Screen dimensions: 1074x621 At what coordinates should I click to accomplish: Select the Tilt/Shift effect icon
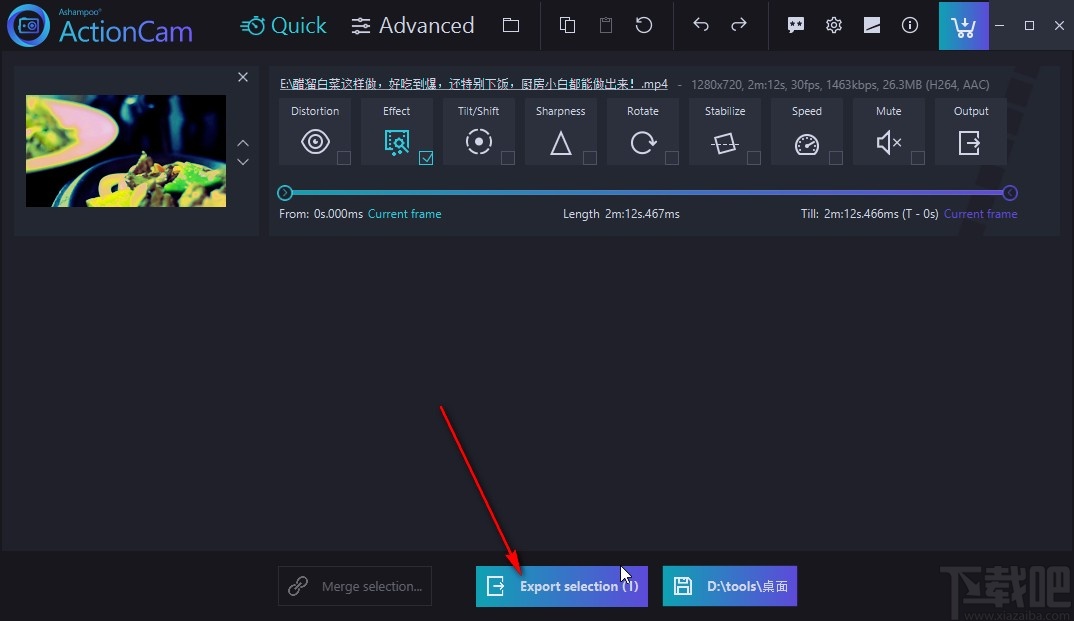point(479,142)
